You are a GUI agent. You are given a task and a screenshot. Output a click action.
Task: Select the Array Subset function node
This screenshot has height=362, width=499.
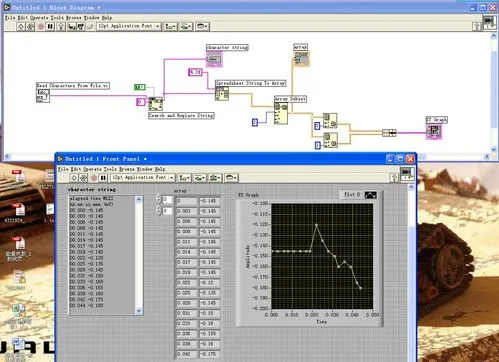281,113
